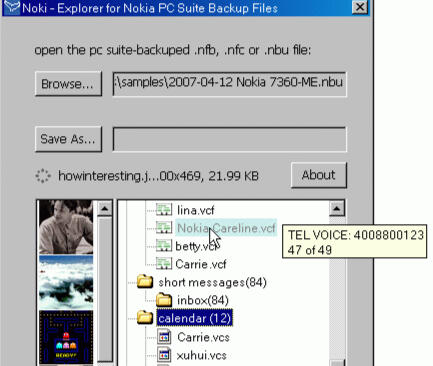The image size is (433, 366).
Task: Click the spinning progress indicator icon
Action: (43, 176)
